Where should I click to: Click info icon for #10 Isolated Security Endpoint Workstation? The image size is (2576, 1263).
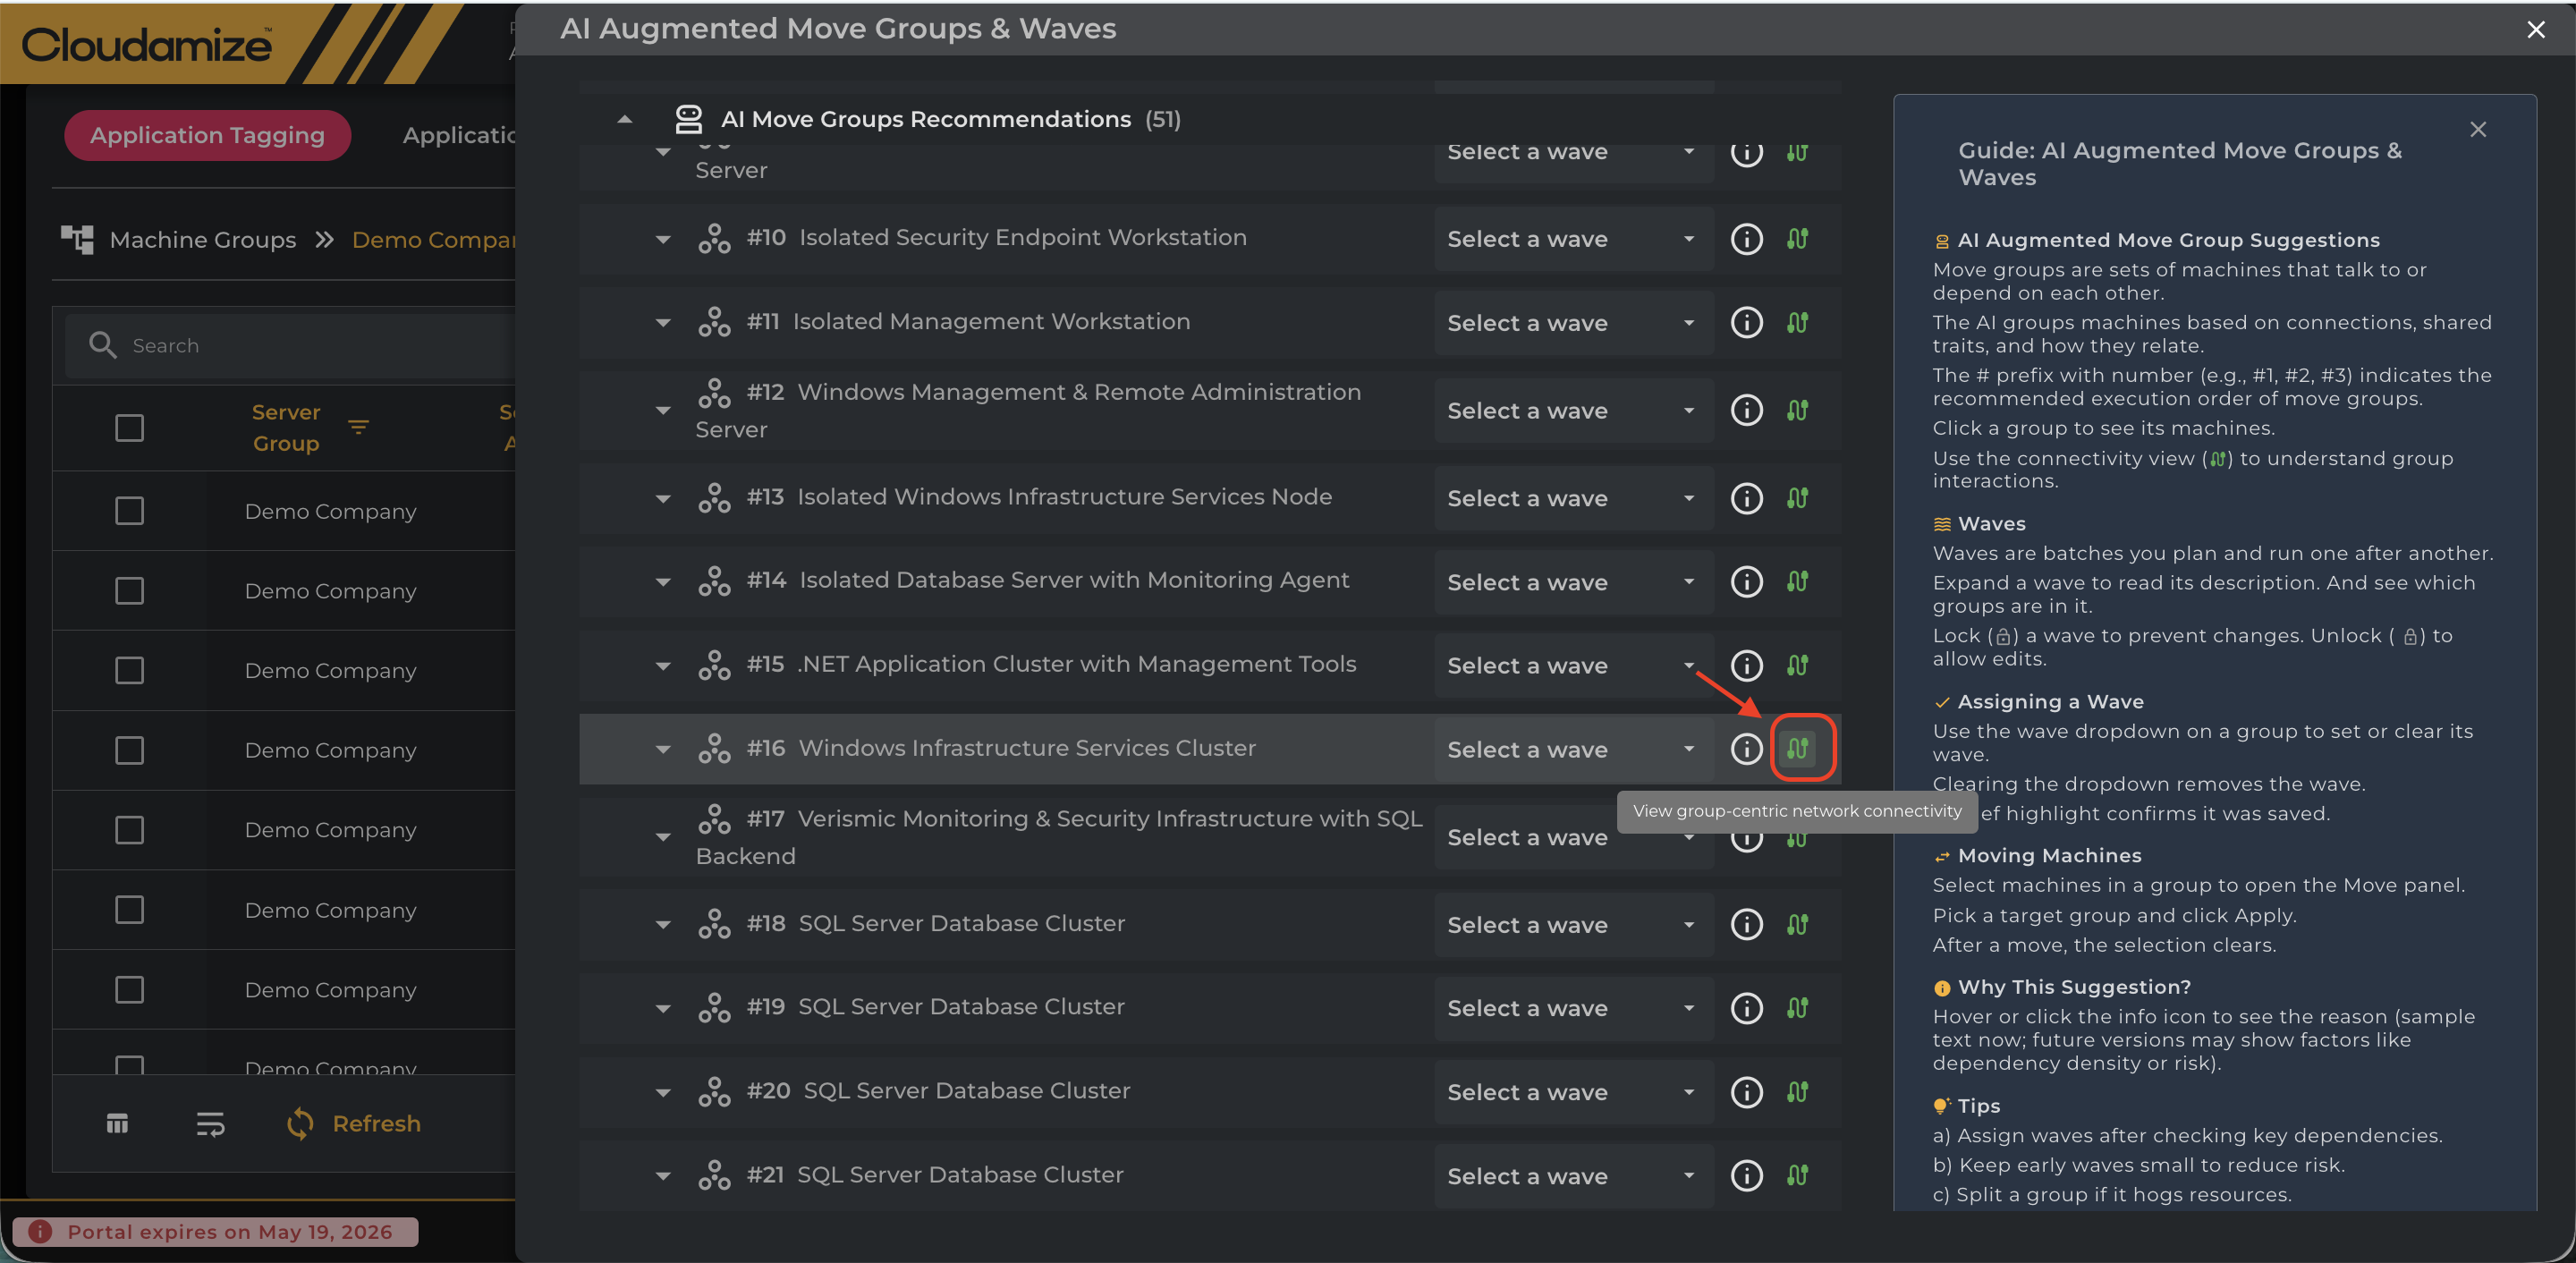[x=1746, y=239]
